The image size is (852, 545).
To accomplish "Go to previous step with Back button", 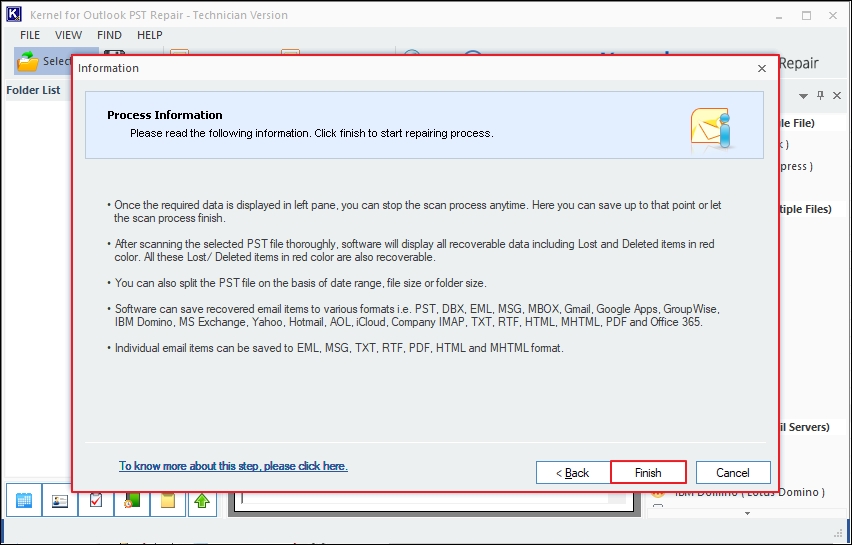I will point(573,473).
